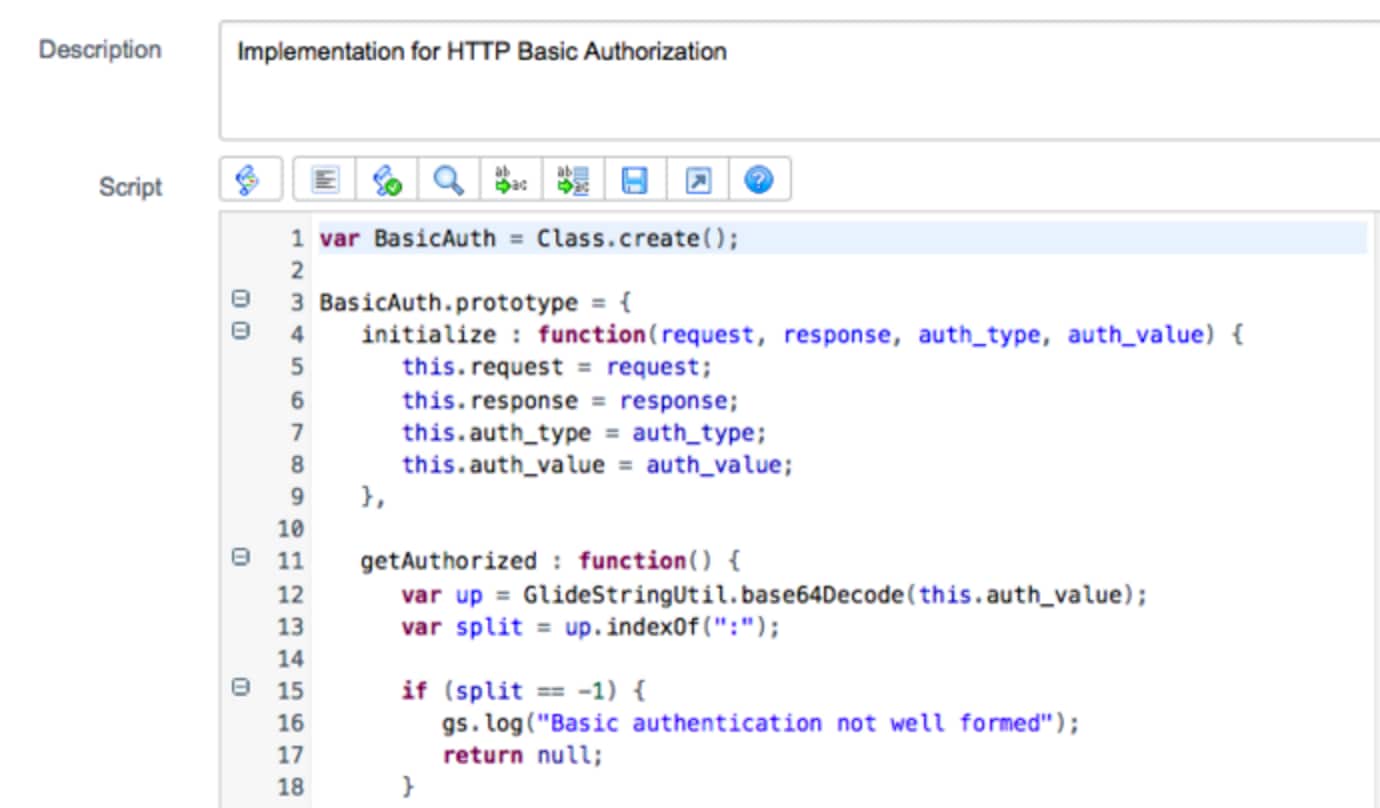This screenshot has width=1380, height=808.
Task: Collapse the initialize function fold at line 4
Action: click(x=240, y=331)
